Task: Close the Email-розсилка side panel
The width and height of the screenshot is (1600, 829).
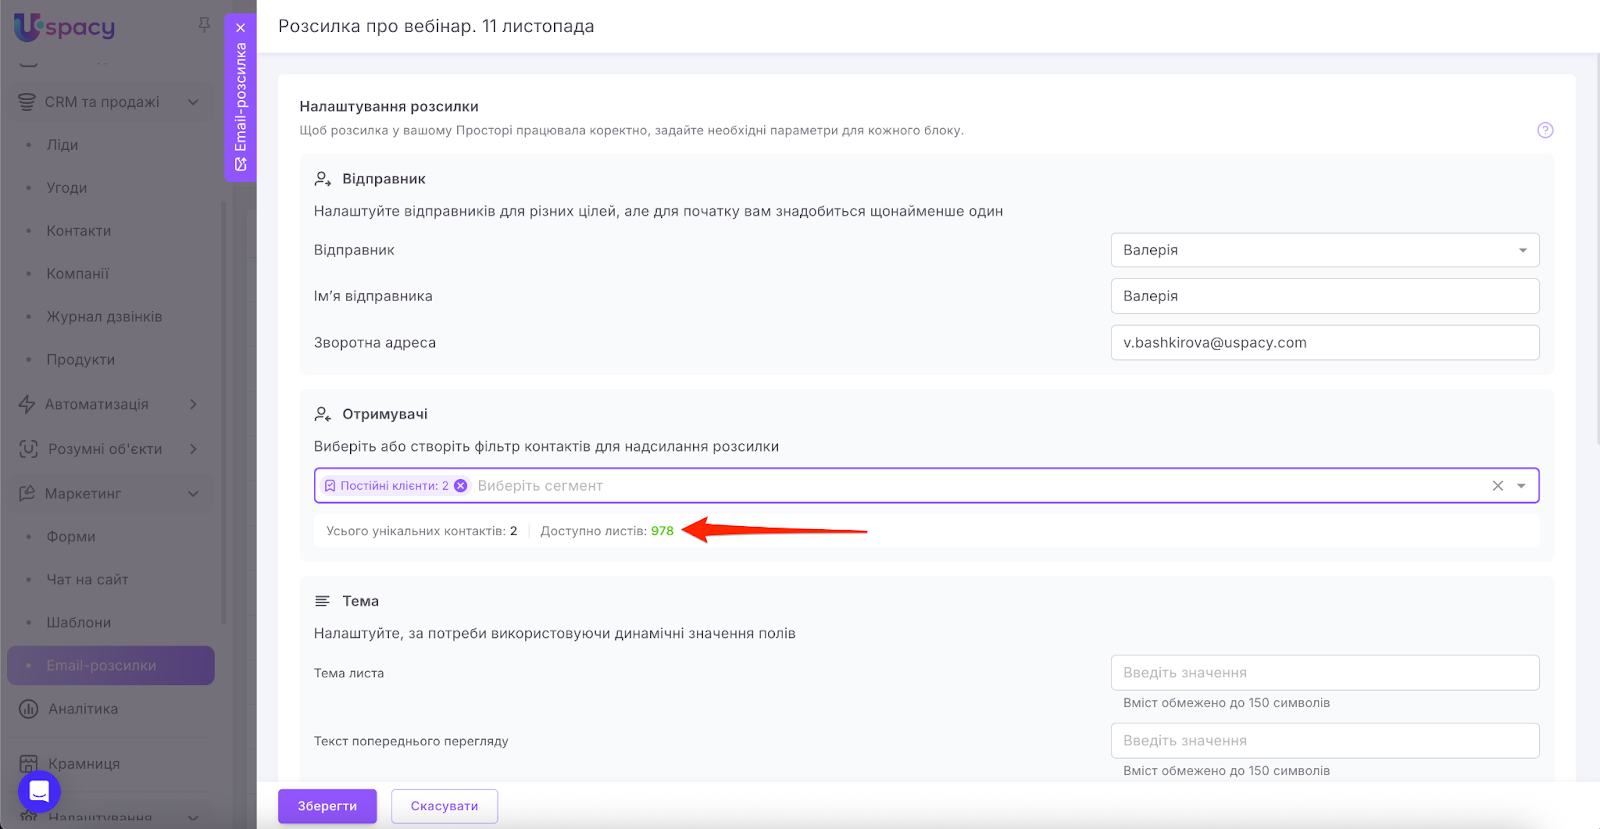Action: [241, 28]
